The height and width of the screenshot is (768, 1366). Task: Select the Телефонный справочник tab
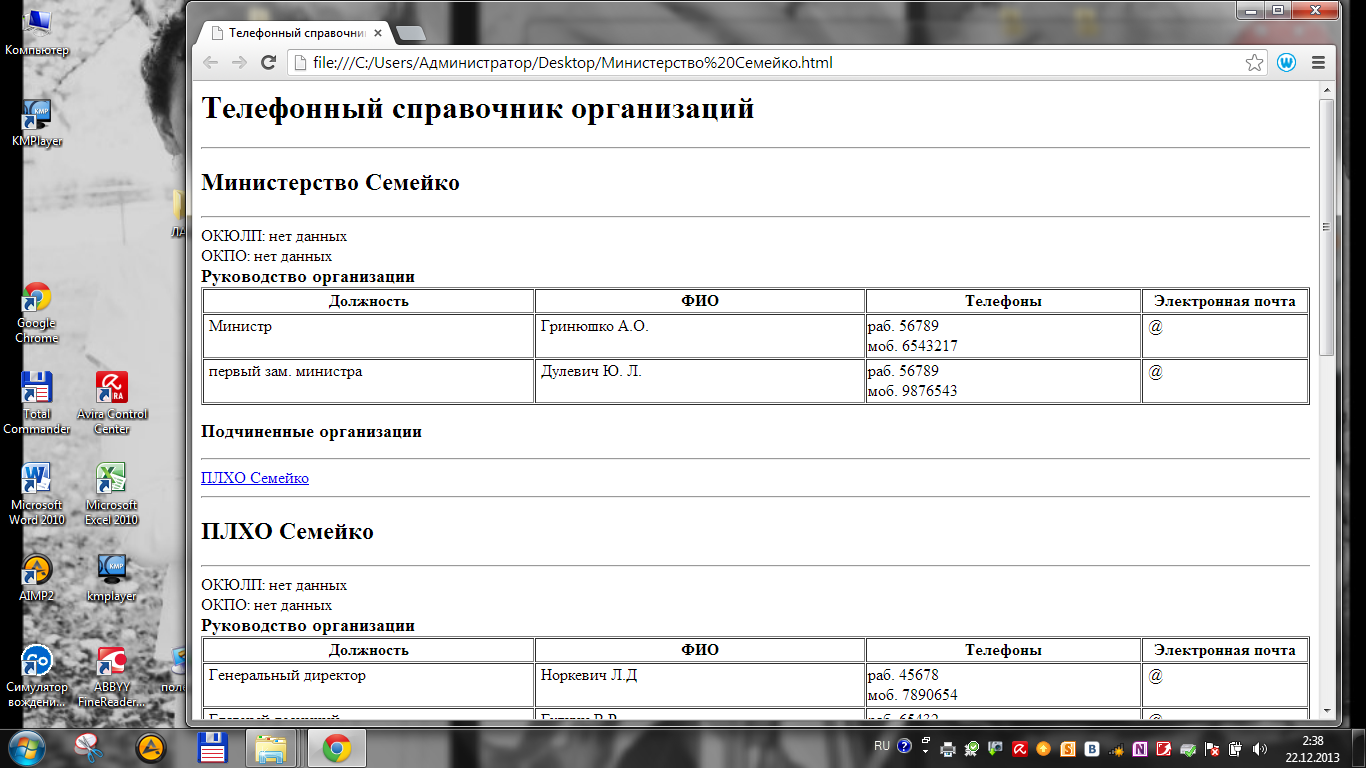point(297,33)
